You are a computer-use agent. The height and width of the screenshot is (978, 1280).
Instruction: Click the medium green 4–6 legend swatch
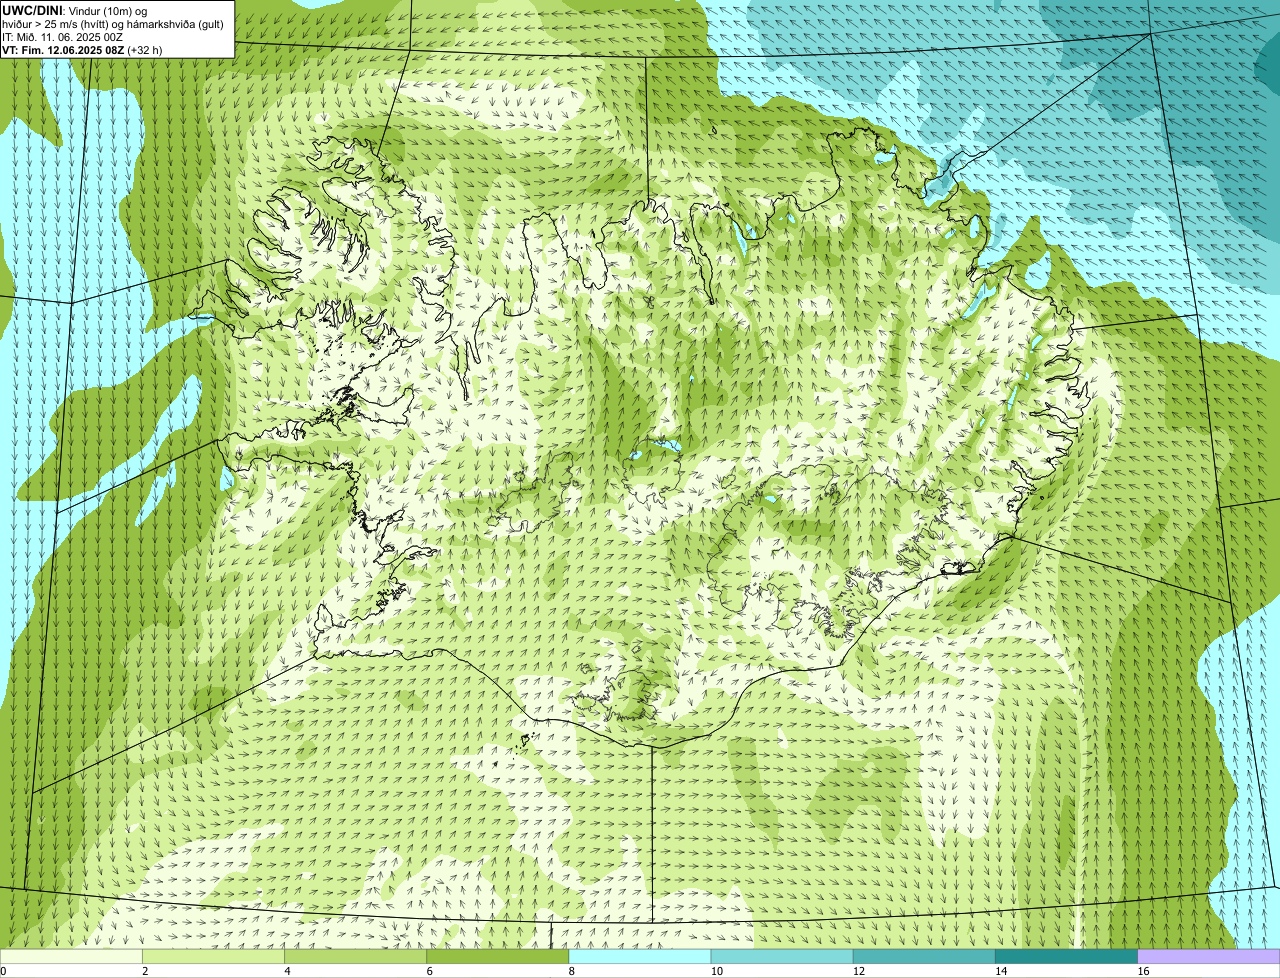[x=355, y=957]
